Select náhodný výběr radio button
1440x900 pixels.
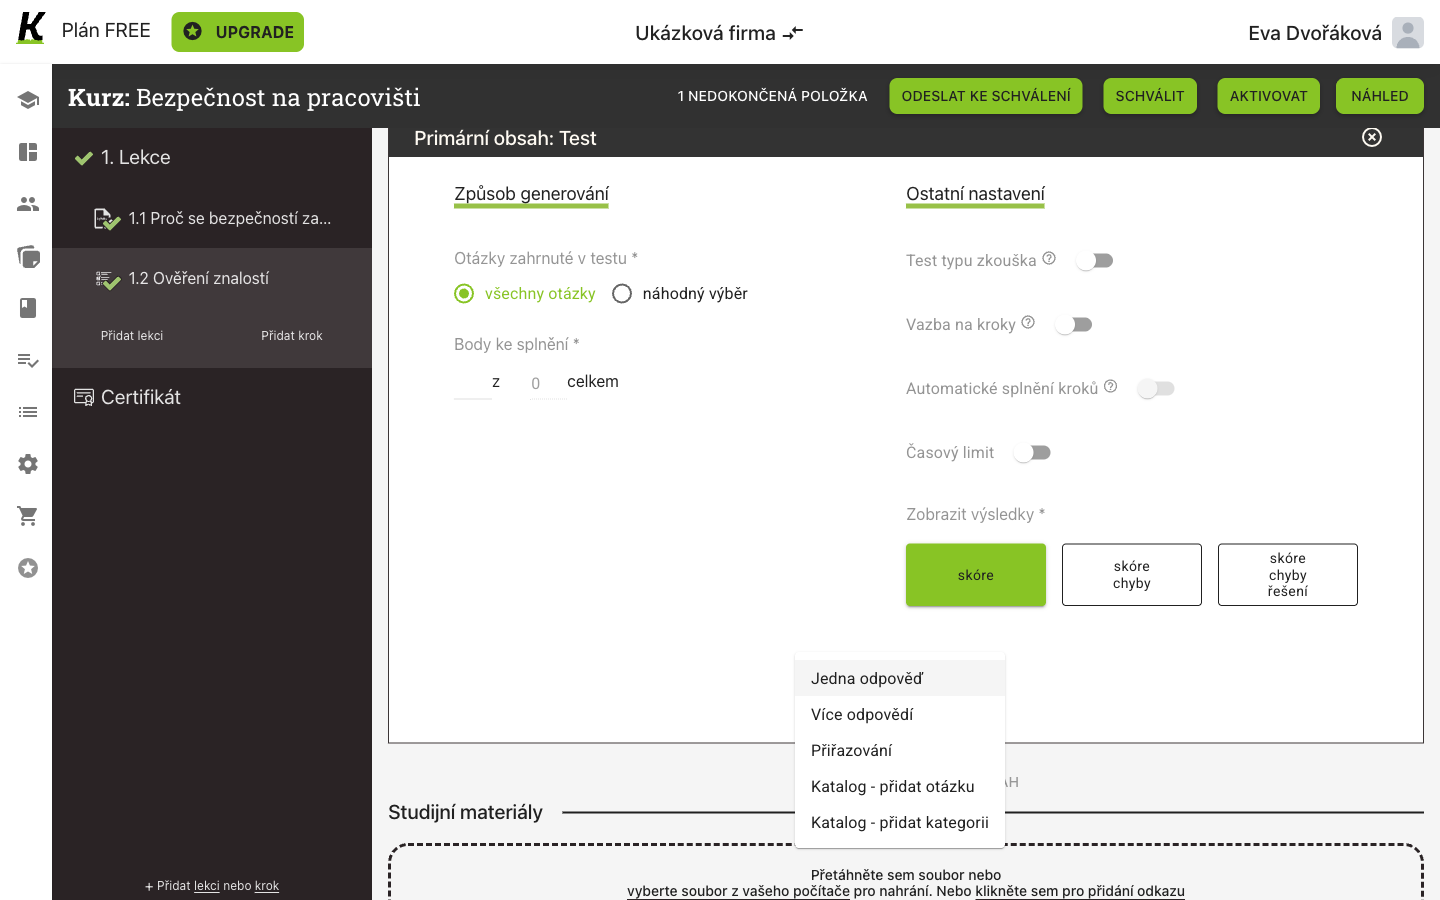pos(622,294)
